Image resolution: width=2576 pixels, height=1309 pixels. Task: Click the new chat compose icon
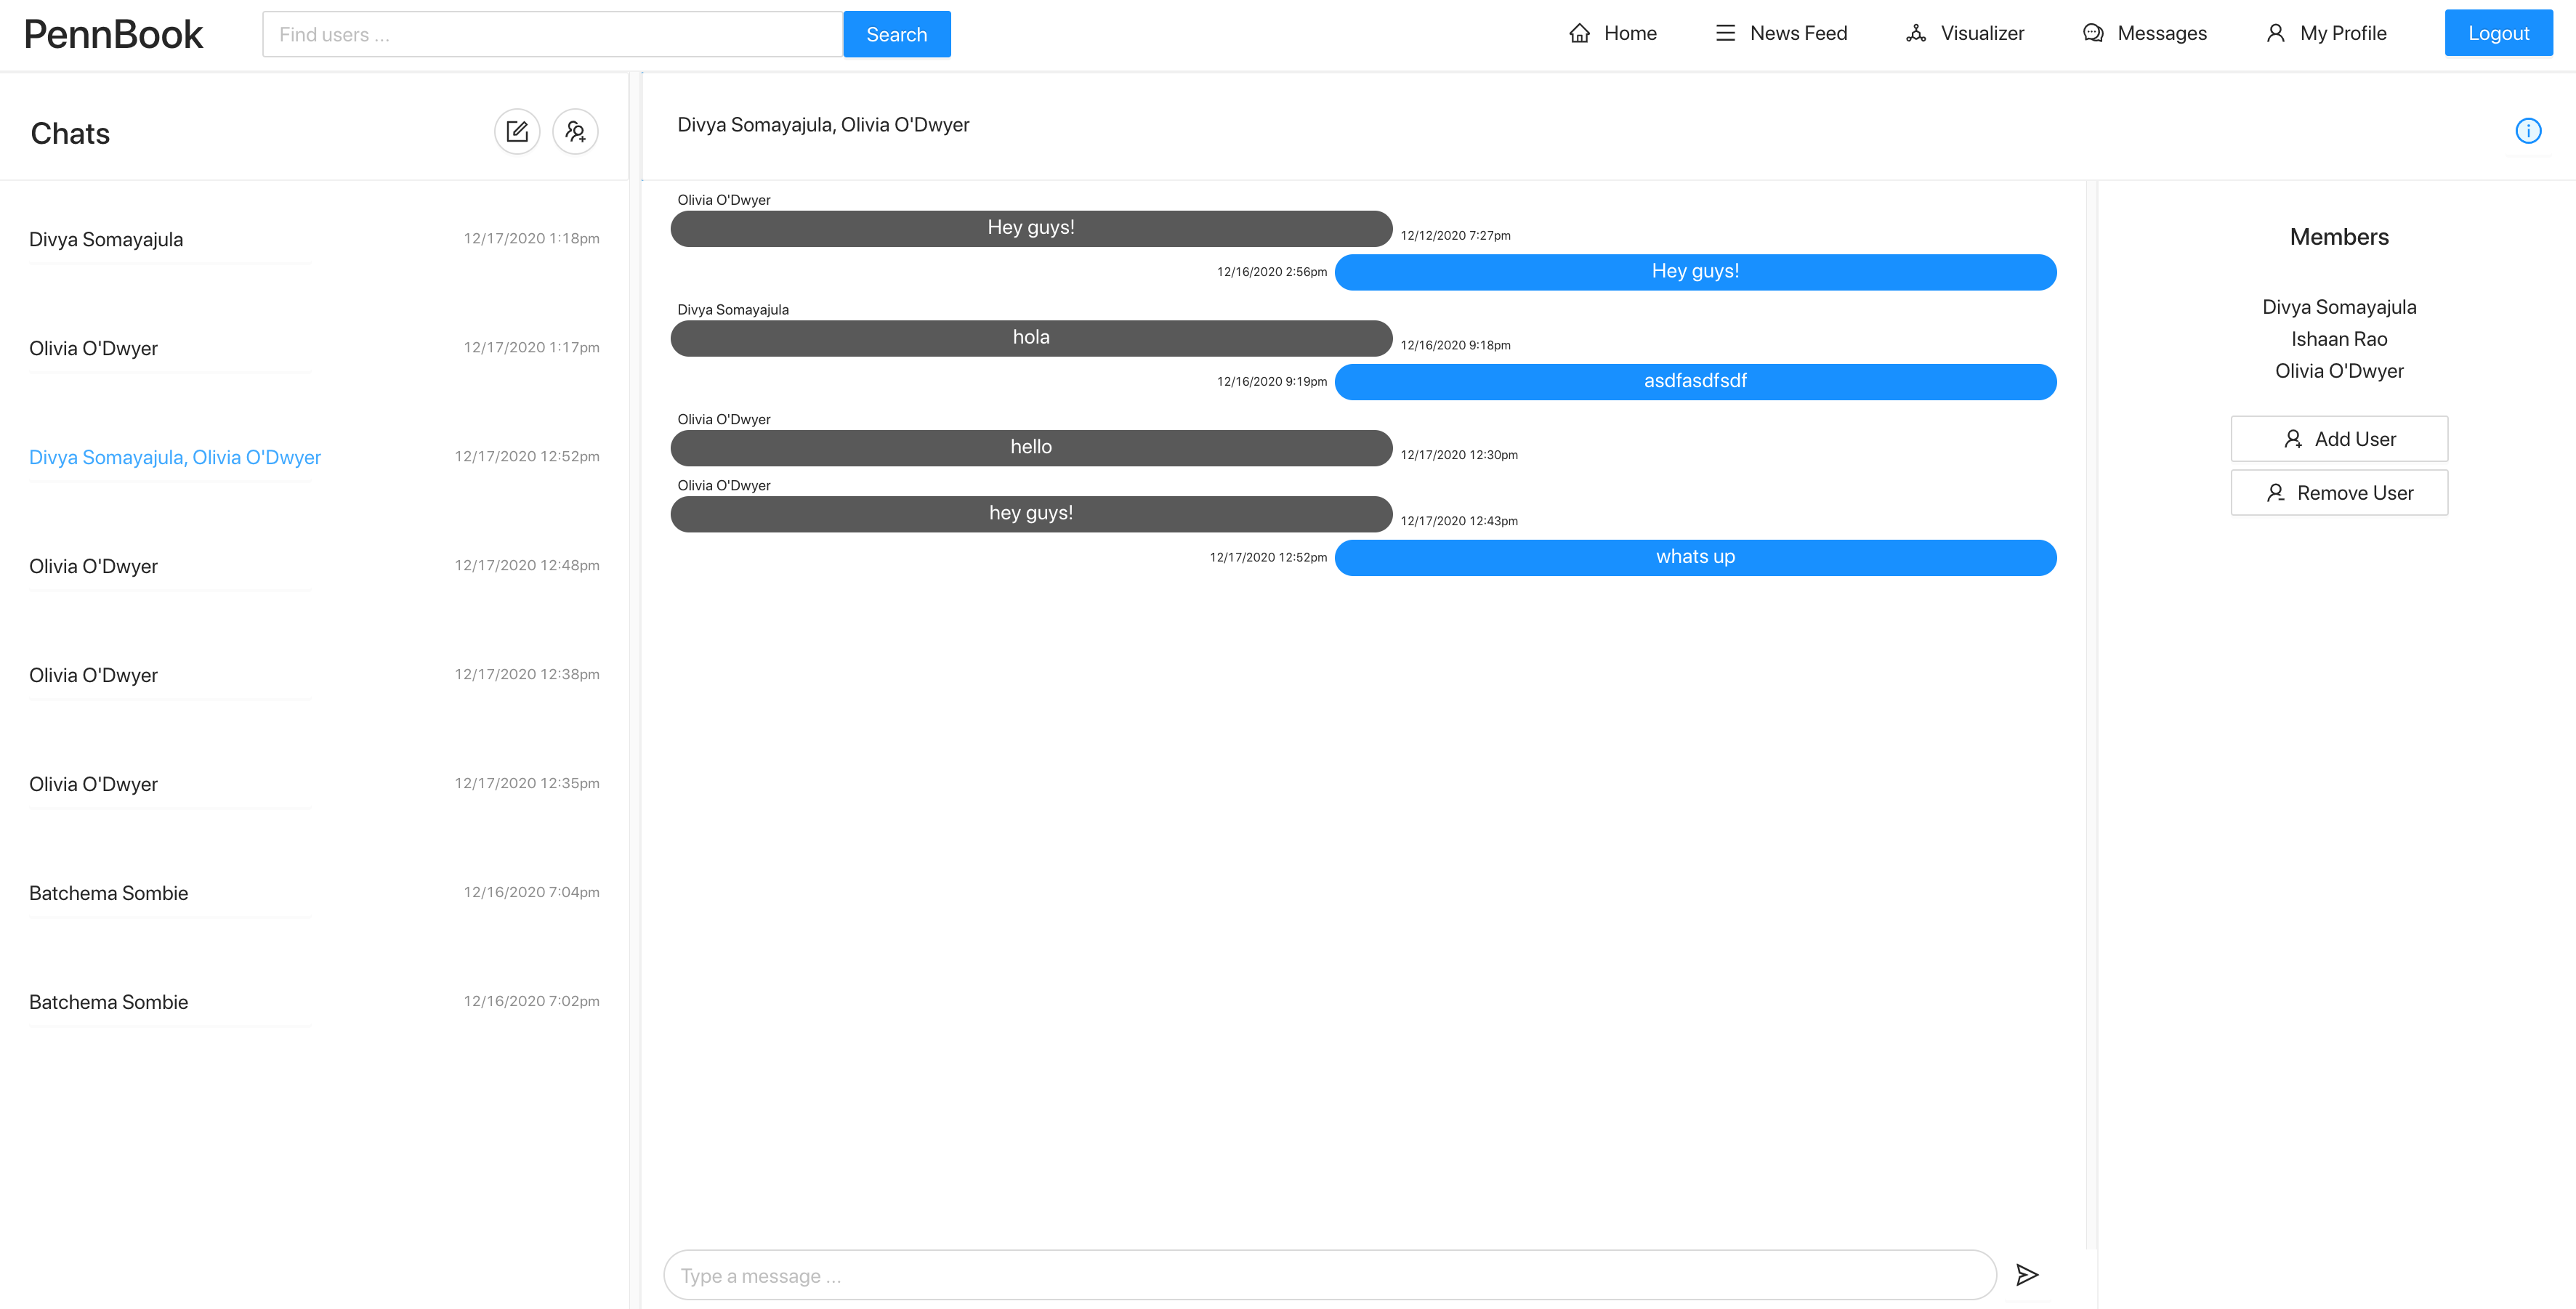click(x=517, y=132)
